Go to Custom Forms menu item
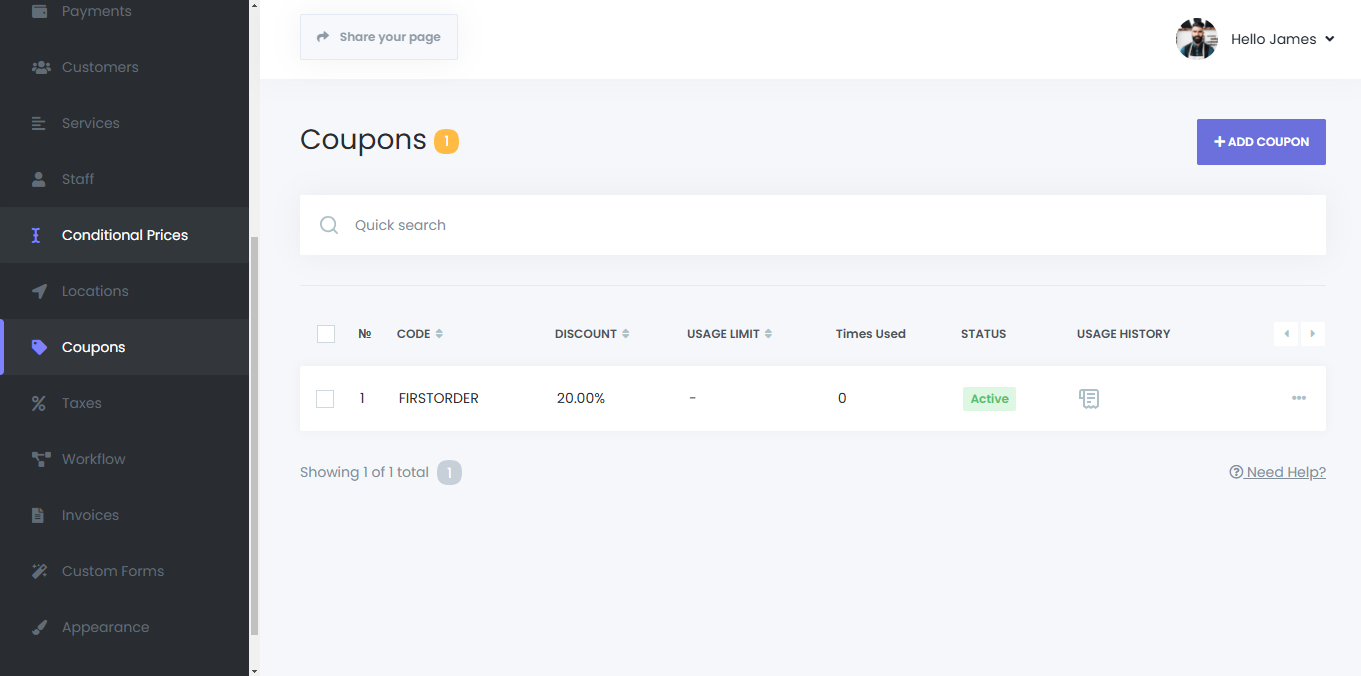This screenshot has height=676, width=1361. [x=112, y=571]
